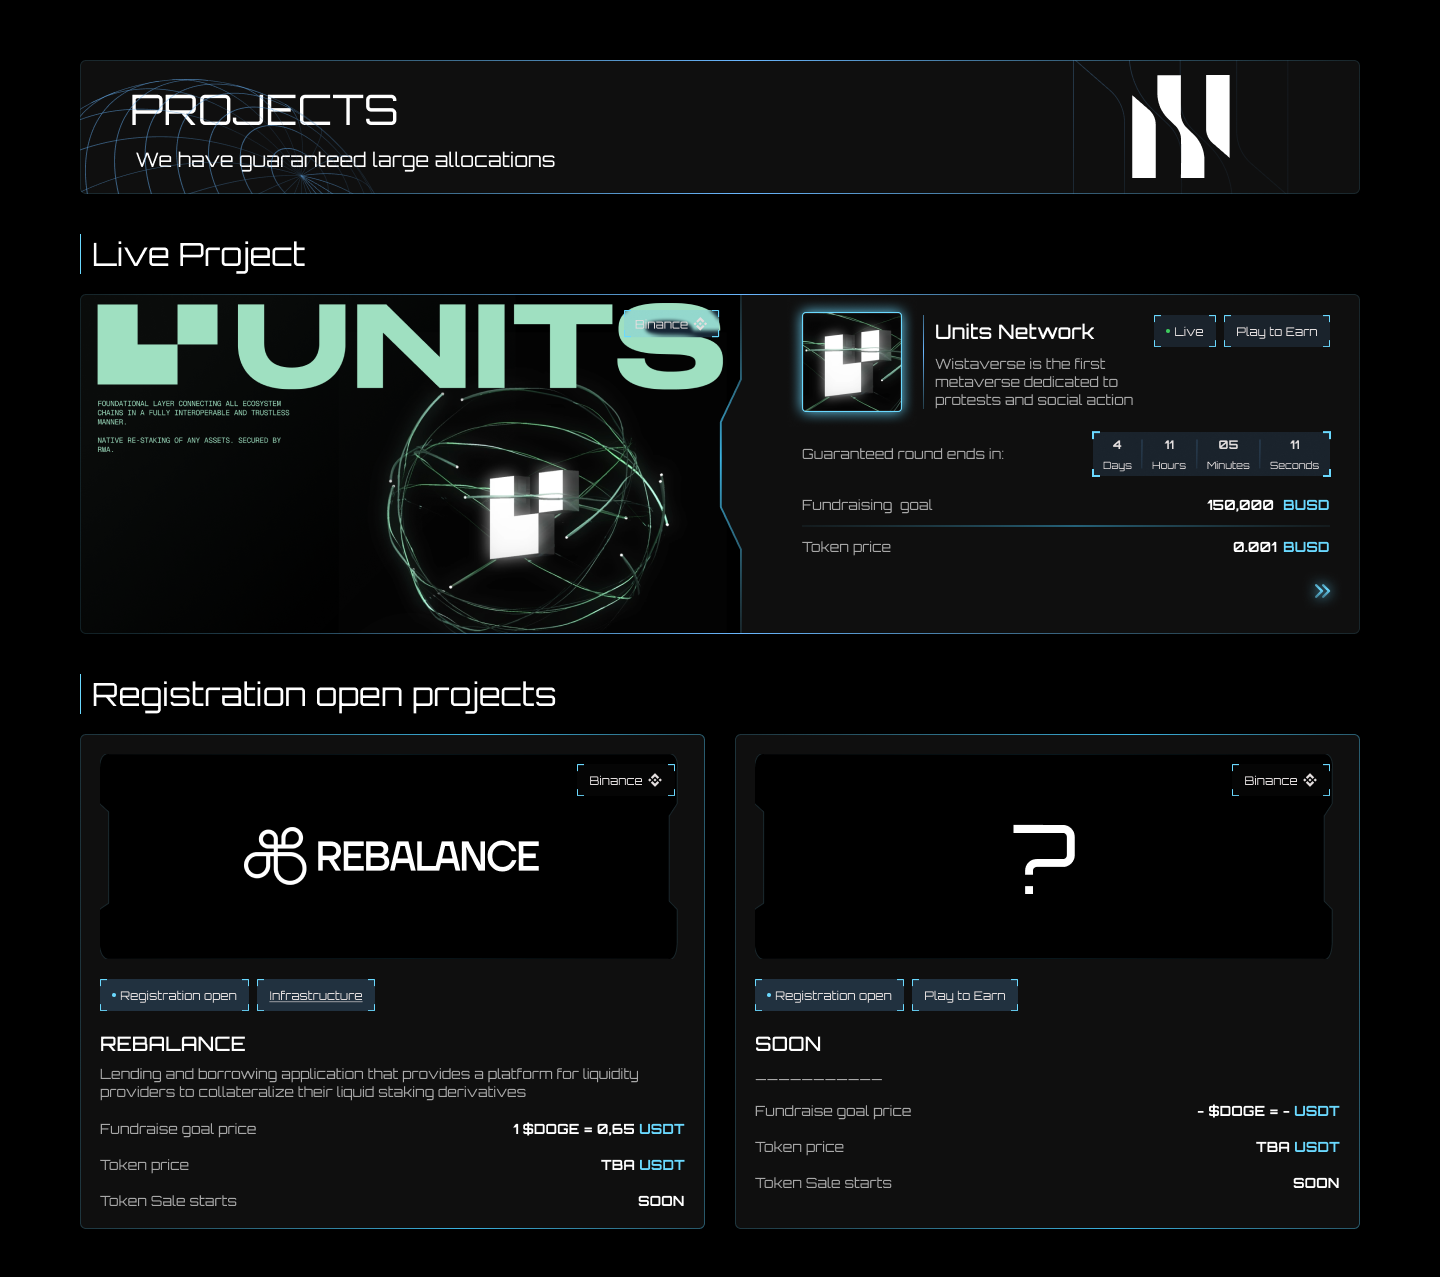Screen dimensions: 1440x1277
Task: Click the Binance badge on the REBALANCE card
Action: pos(626,780)
